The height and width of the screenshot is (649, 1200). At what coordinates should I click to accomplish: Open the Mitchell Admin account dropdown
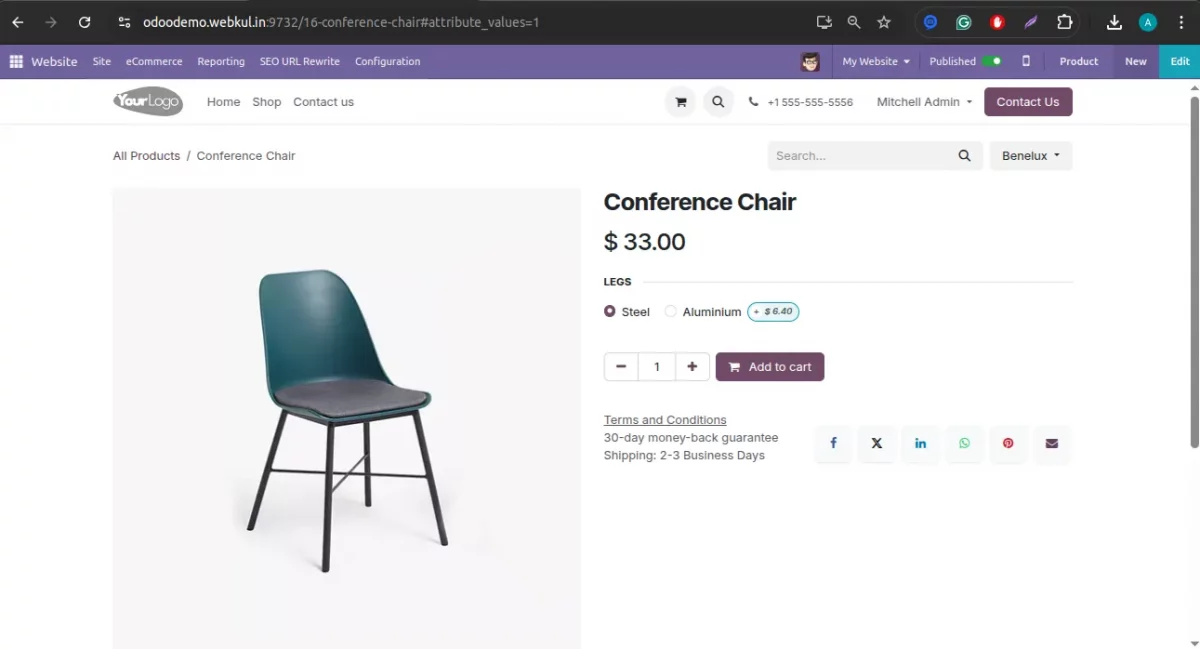[x=922, y=101]
